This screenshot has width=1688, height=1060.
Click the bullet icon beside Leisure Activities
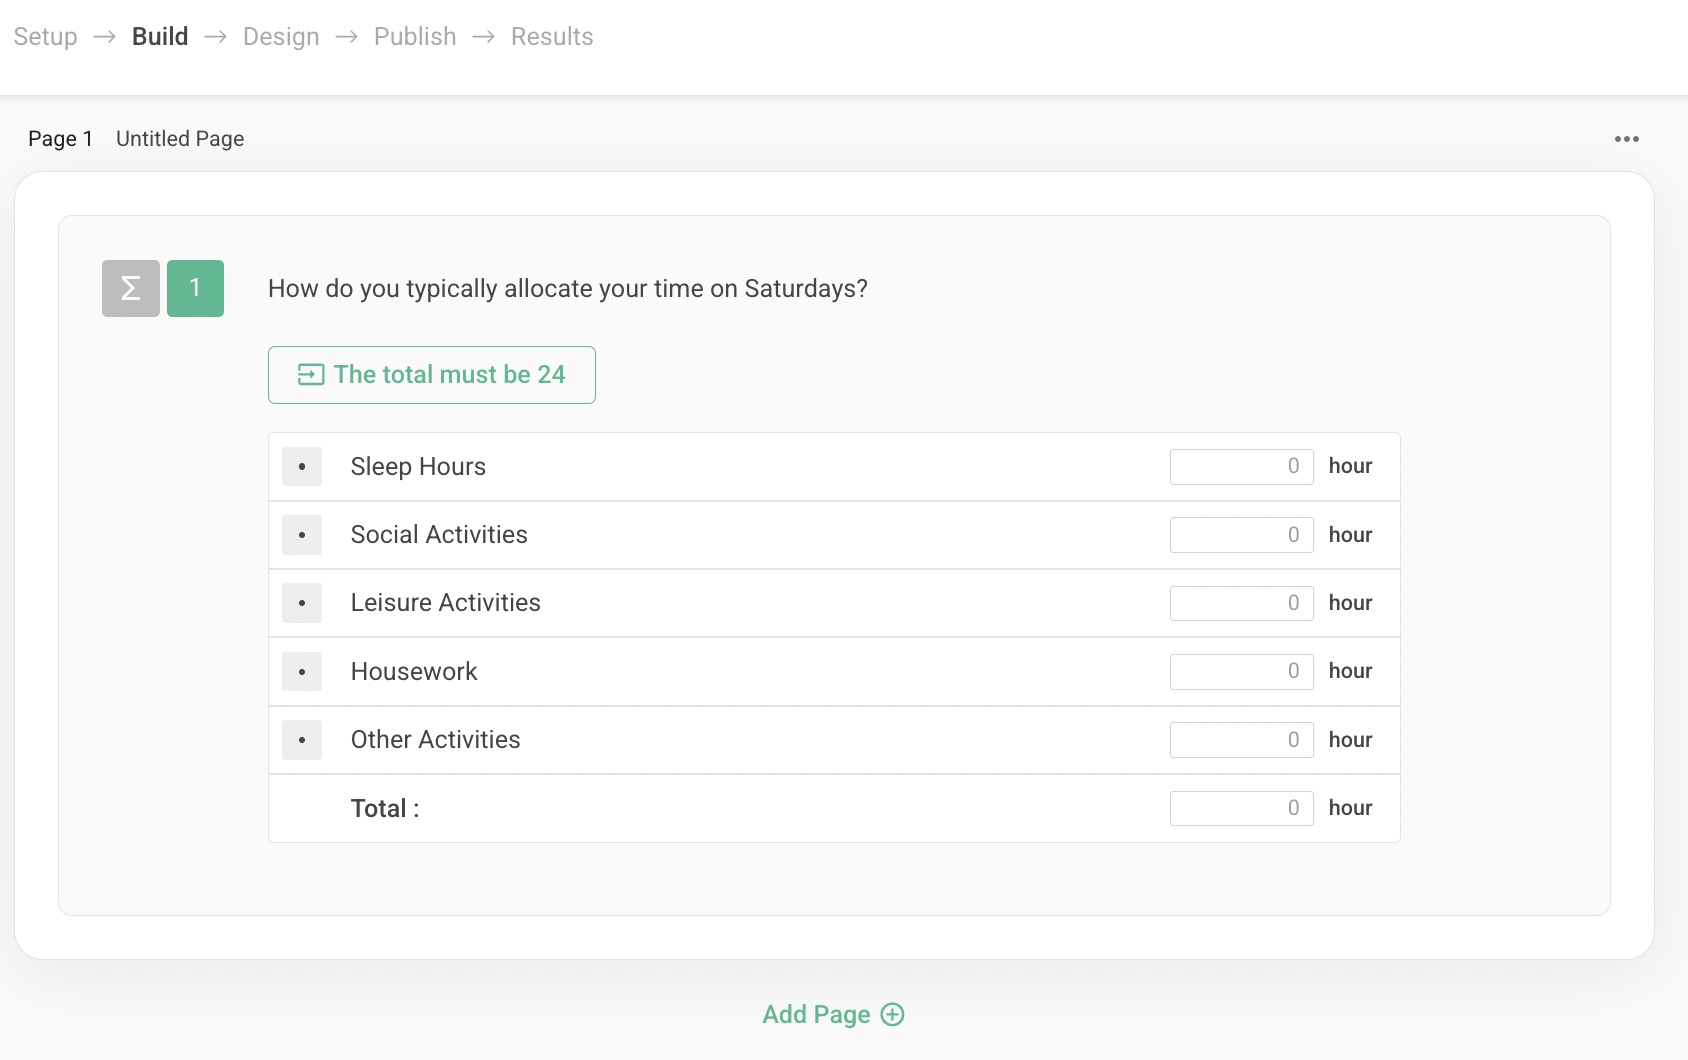302,603
